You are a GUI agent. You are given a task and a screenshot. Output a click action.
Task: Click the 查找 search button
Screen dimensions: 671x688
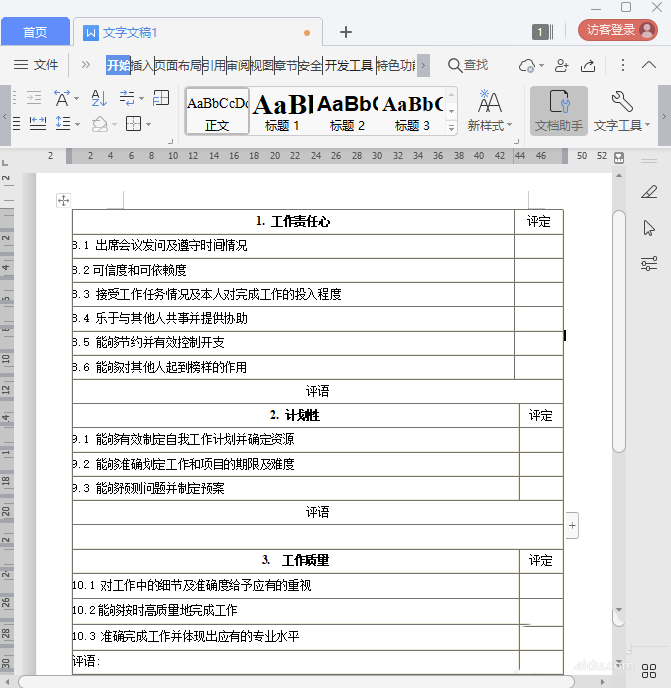(x=468, y=65)
